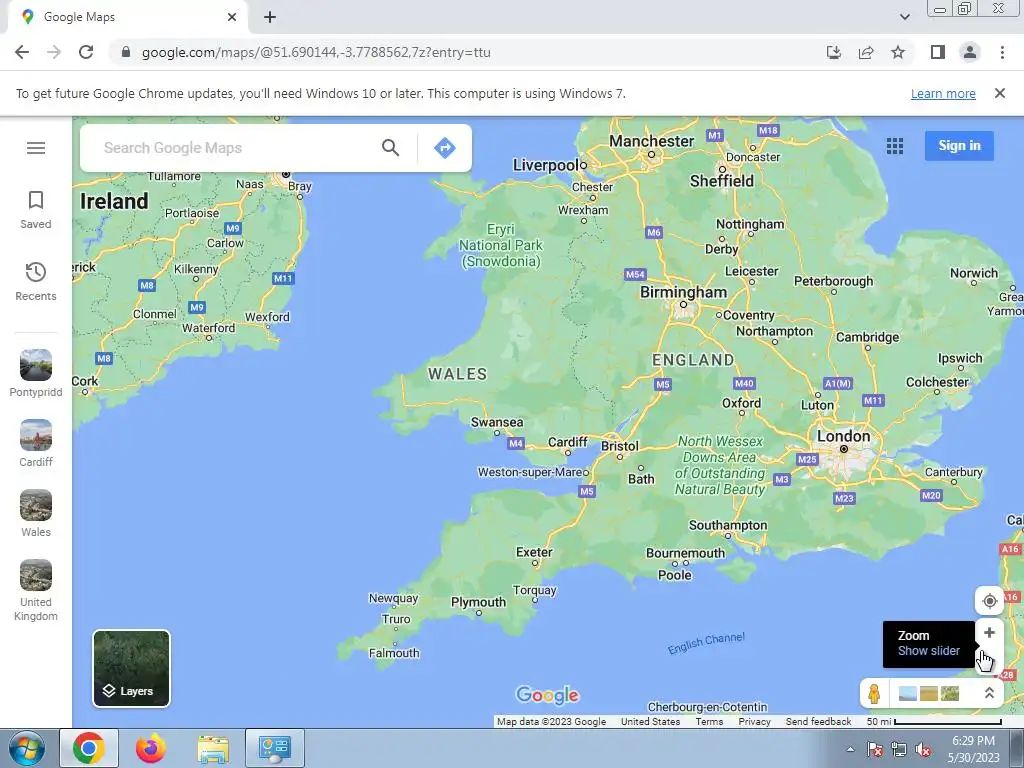Open Chrome from the taskbar
Screen dimensions: 1024x768
[x=89, y=748]
